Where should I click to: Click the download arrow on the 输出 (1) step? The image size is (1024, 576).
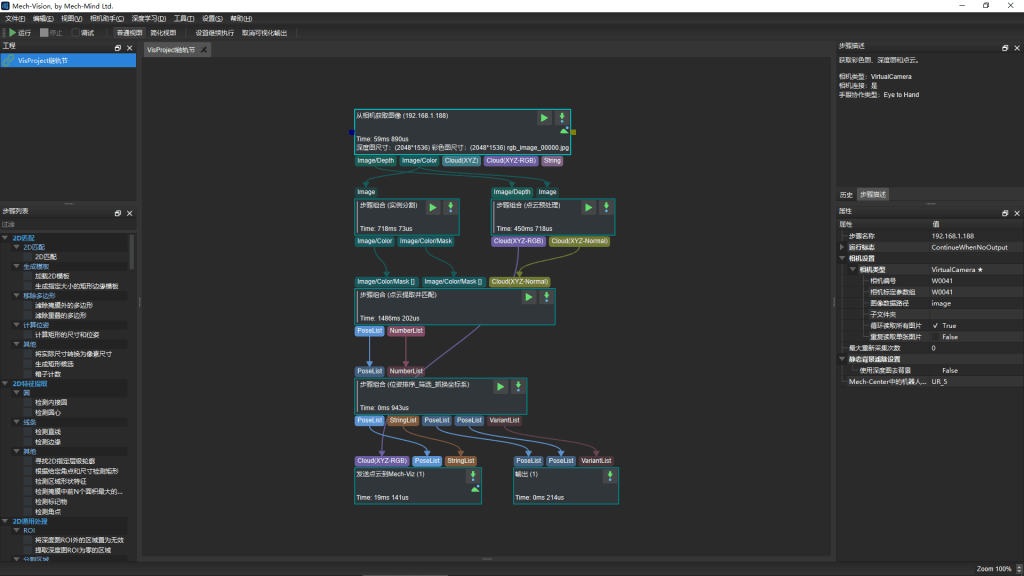tap(593, 477)
